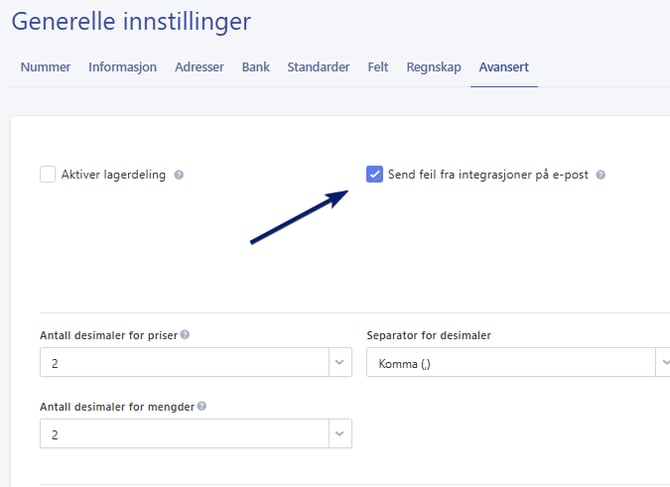670x487 pixels.
Task: Go to the Adresser tab
Action: (x=199, y=67)
